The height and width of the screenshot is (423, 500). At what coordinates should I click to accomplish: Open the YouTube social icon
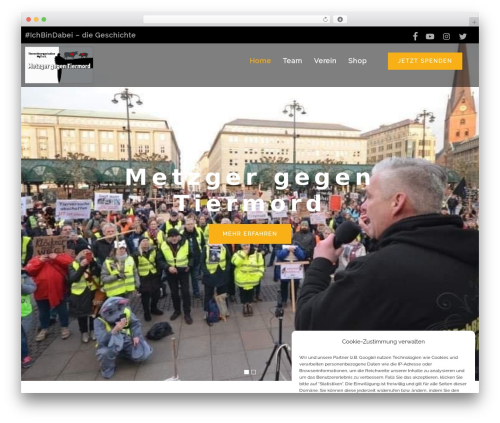click(x=430, y=36)
